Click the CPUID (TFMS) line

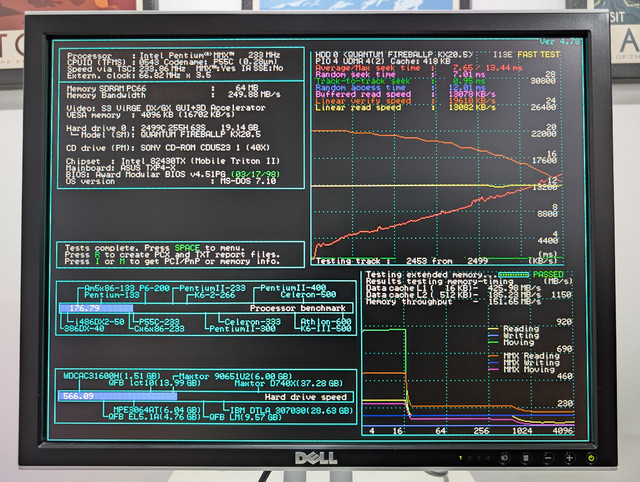tap(172, 62)
